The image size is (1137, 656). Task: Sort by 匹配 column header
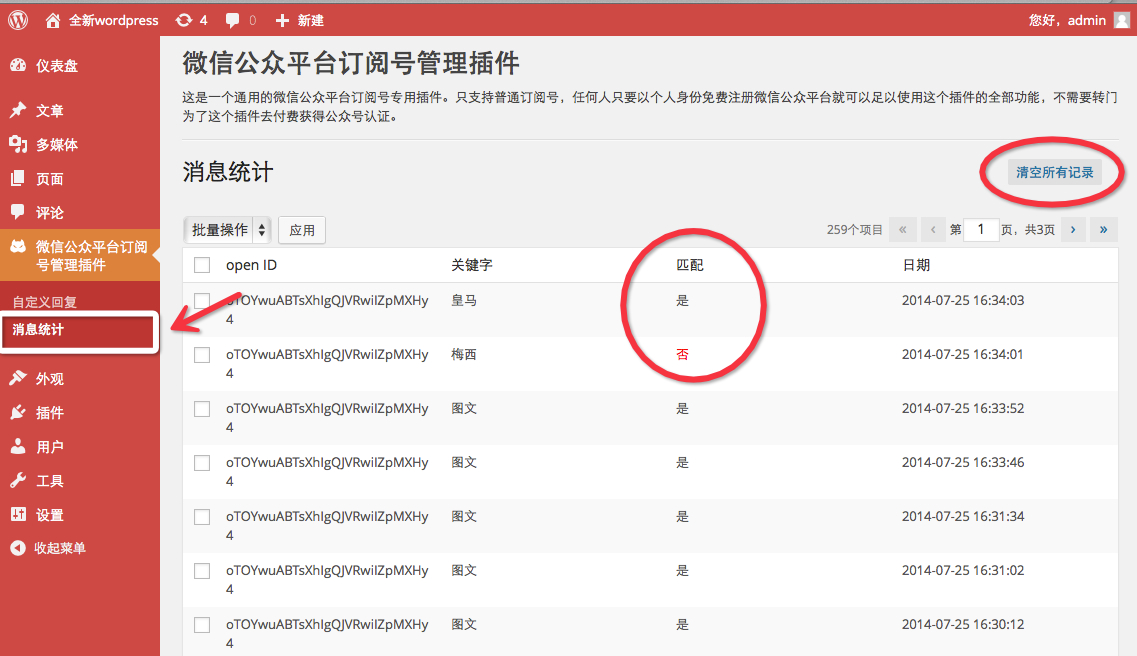click(x=690, y=265)
